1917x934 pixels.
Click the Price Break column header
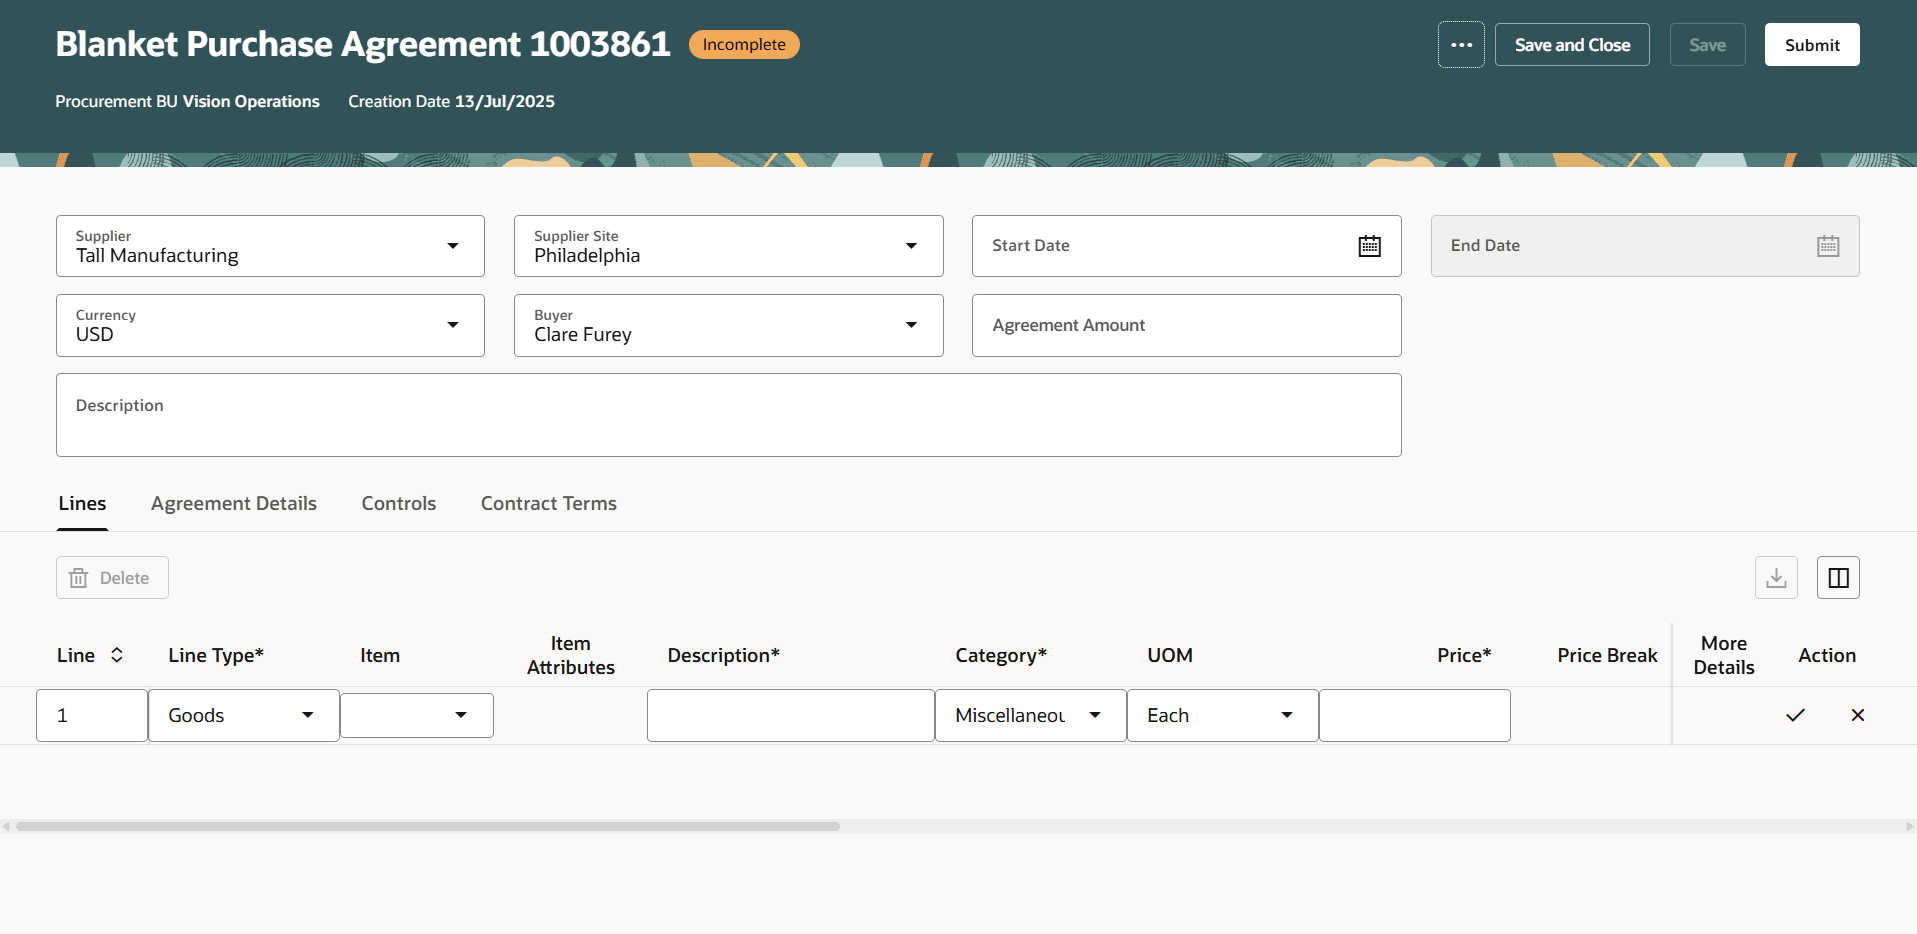pos(1607,655)
